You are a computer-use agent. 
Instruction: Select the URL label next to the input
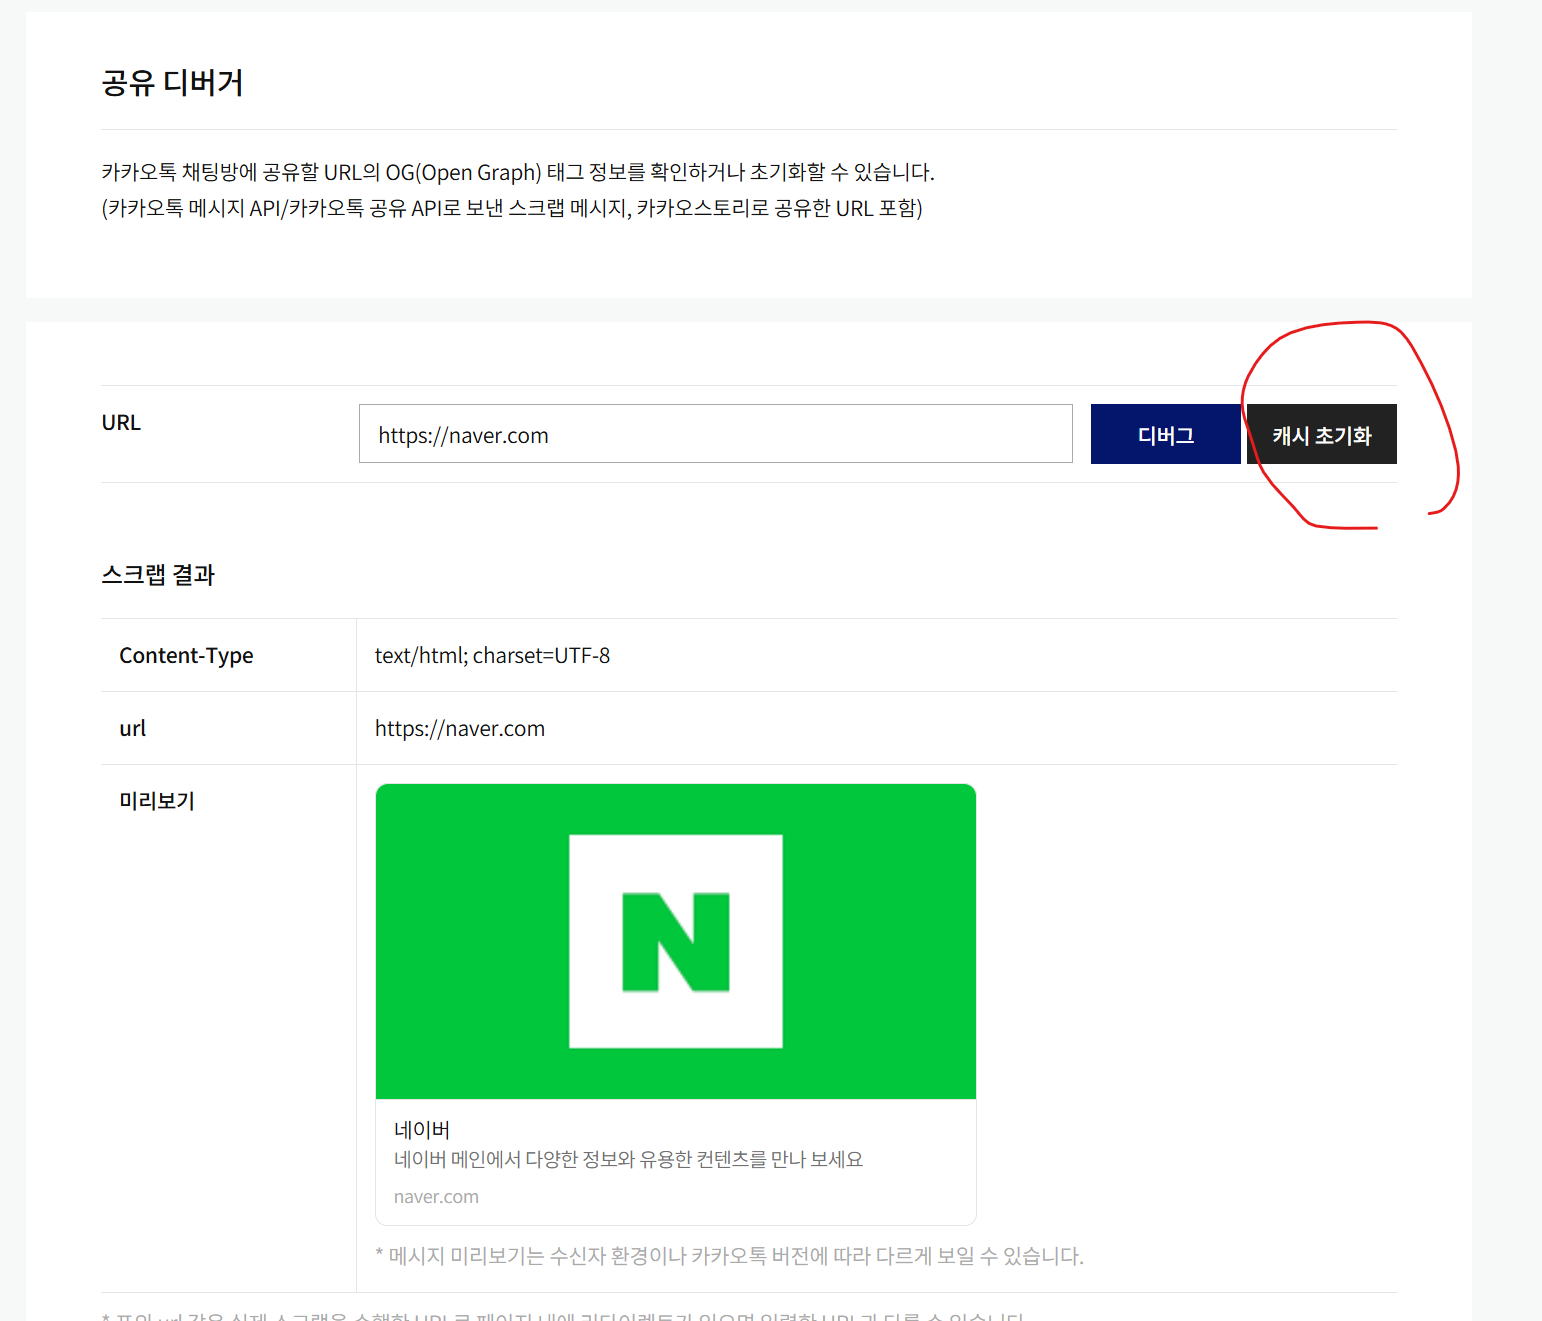pyautogui.click(x=121, y=422)
